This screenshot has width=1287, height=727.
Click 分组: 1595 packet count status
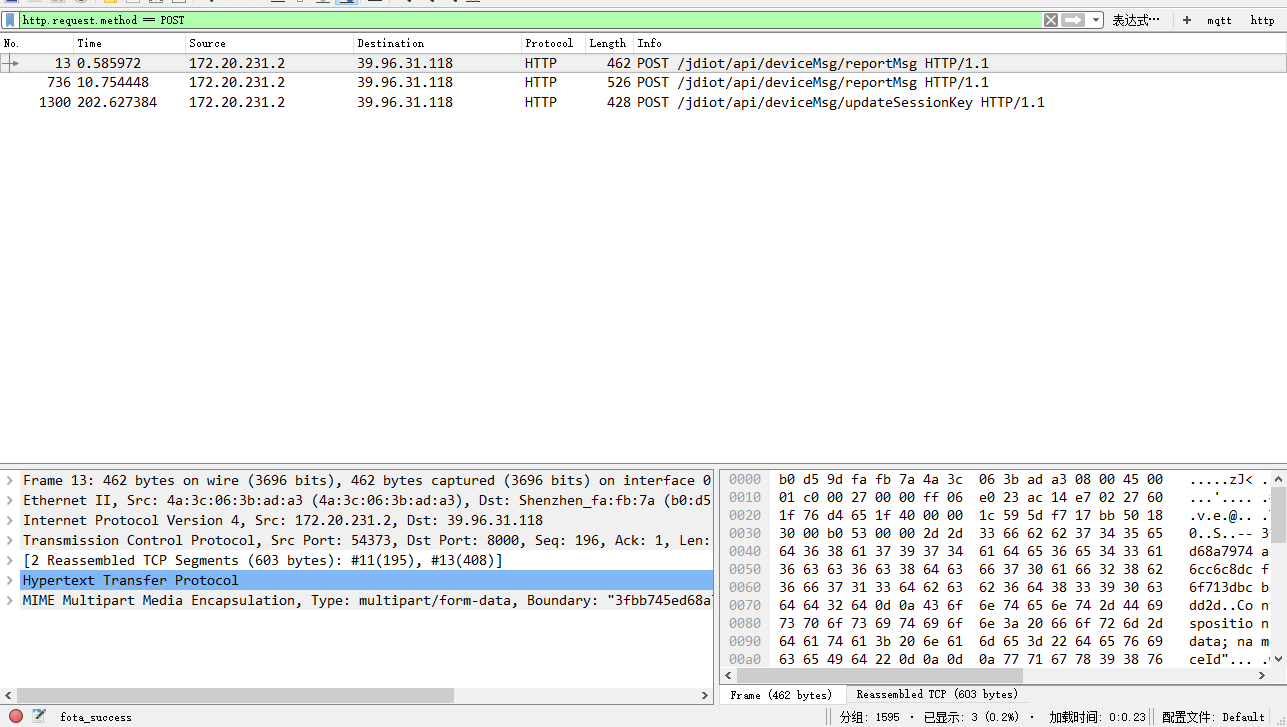point(869,717)
